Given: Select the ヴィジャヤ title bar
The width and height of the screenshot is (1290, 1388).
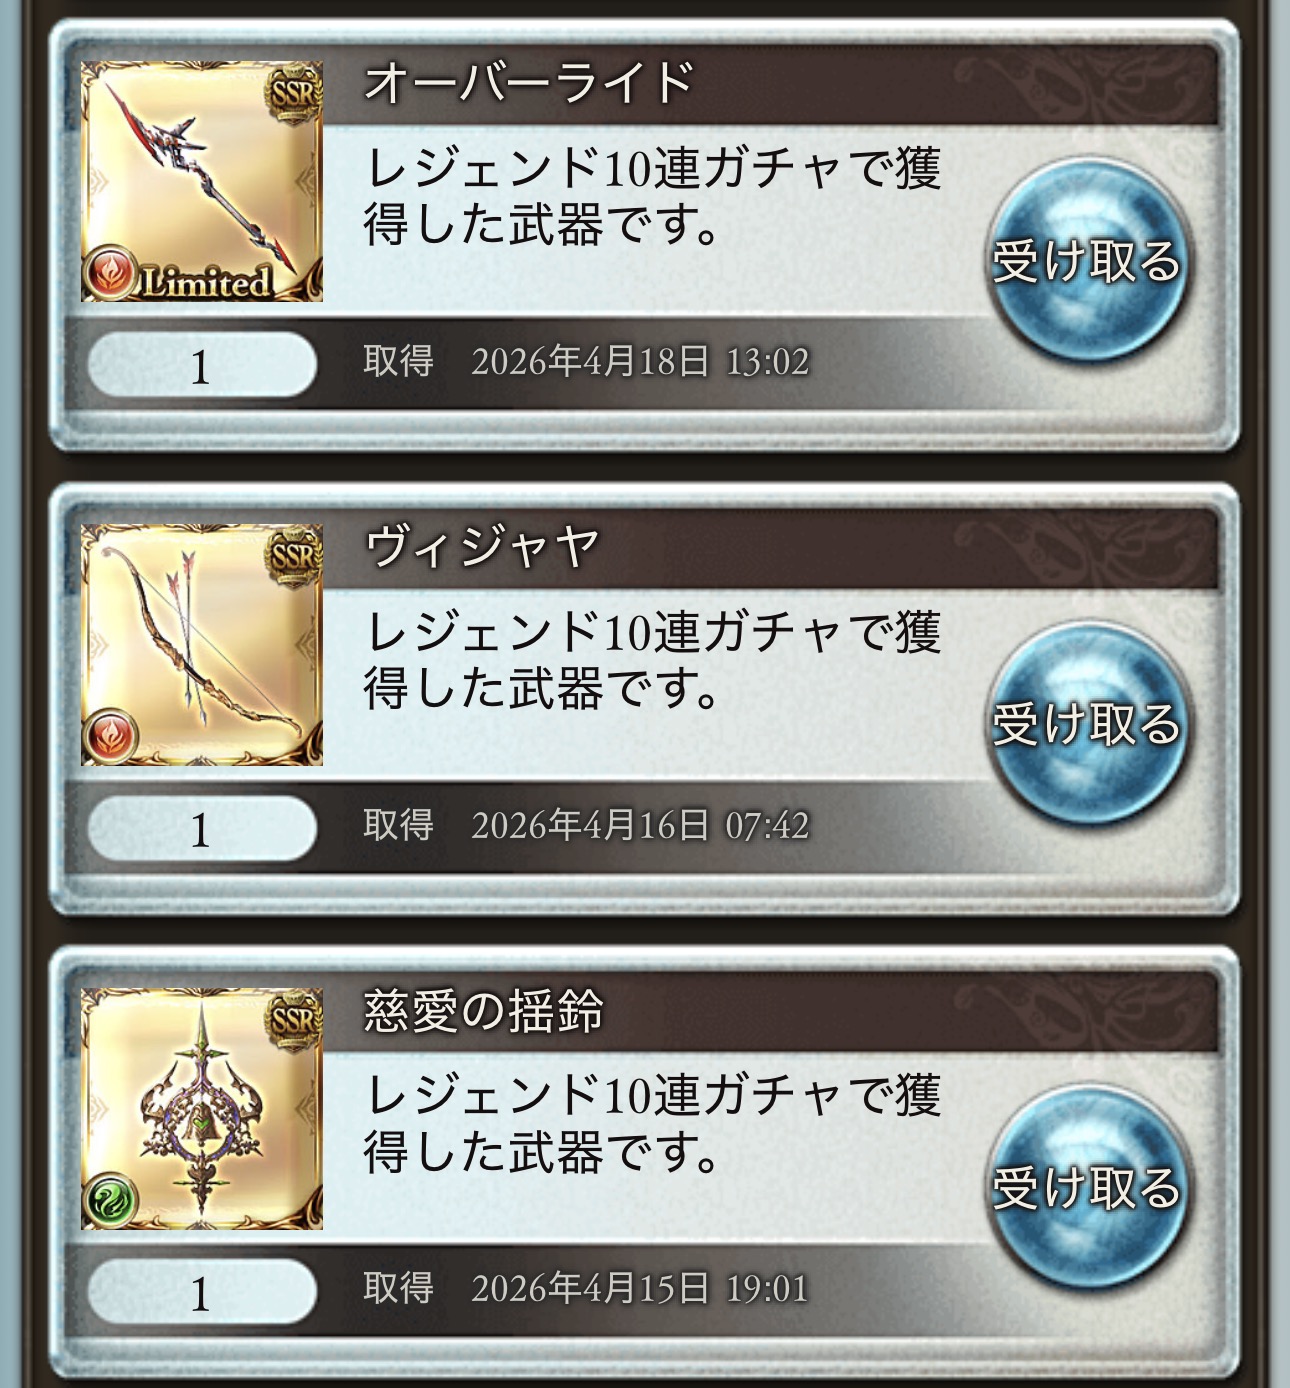Looking at the screenshot, I should [770, 547].
